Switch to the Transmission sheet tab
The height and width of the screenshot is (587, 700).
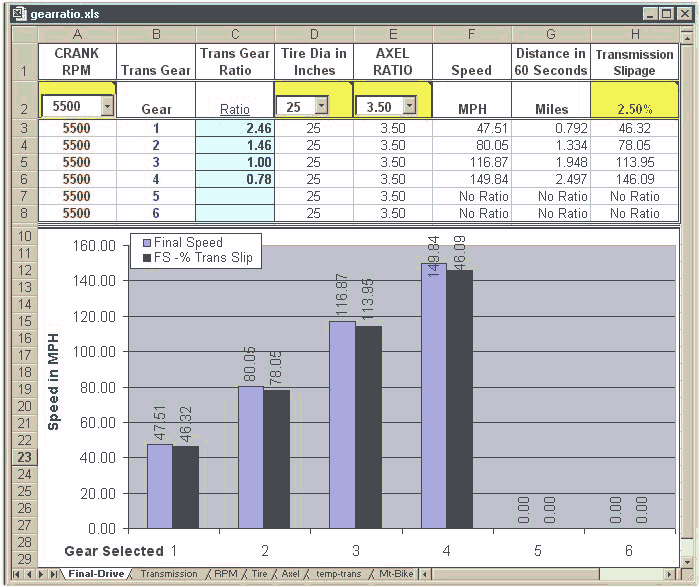[x=169, y=574]
